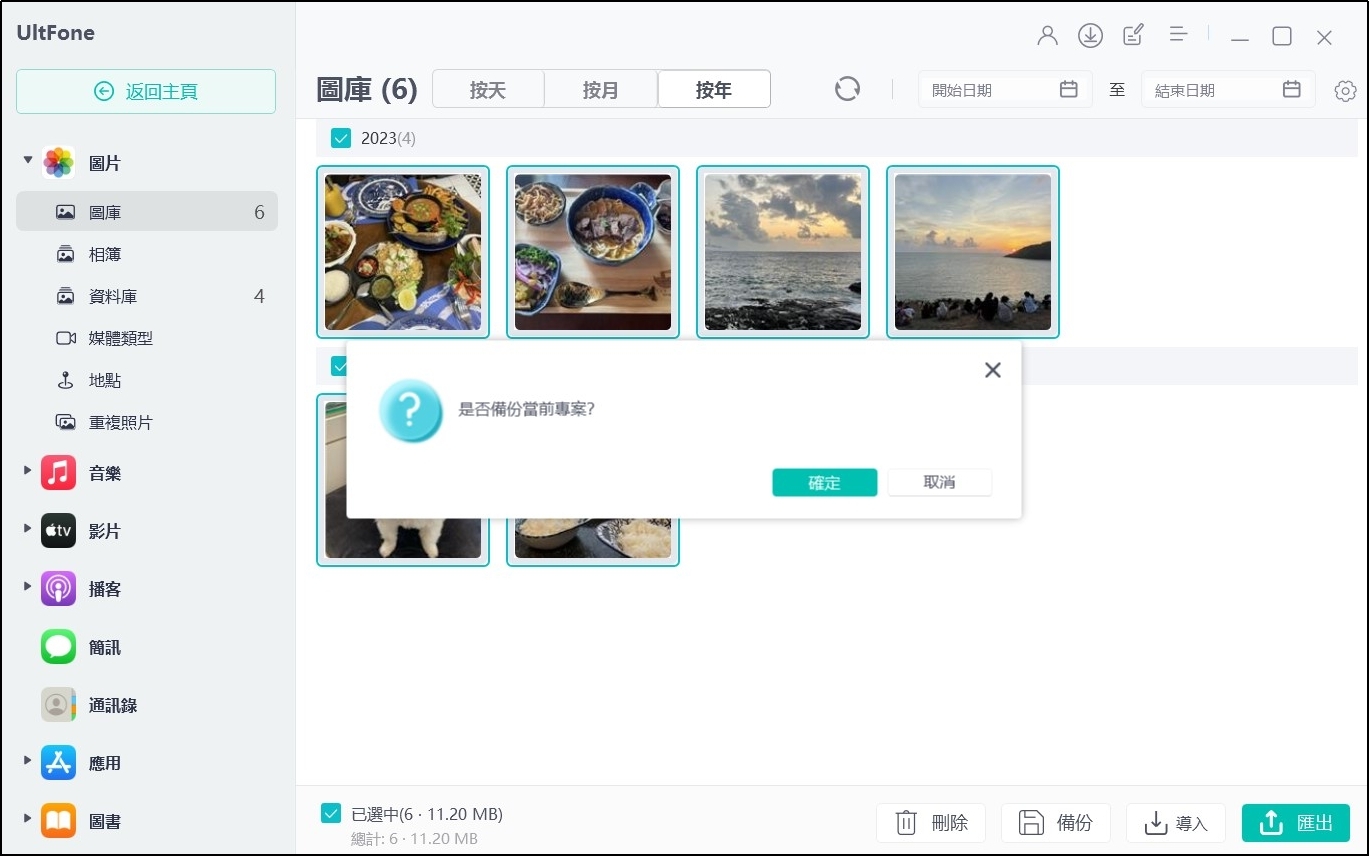This screenshot has width=1370, height=856.
Task: Deselect the sunset photo thumbnail checkbox
Action: [973, 251]
